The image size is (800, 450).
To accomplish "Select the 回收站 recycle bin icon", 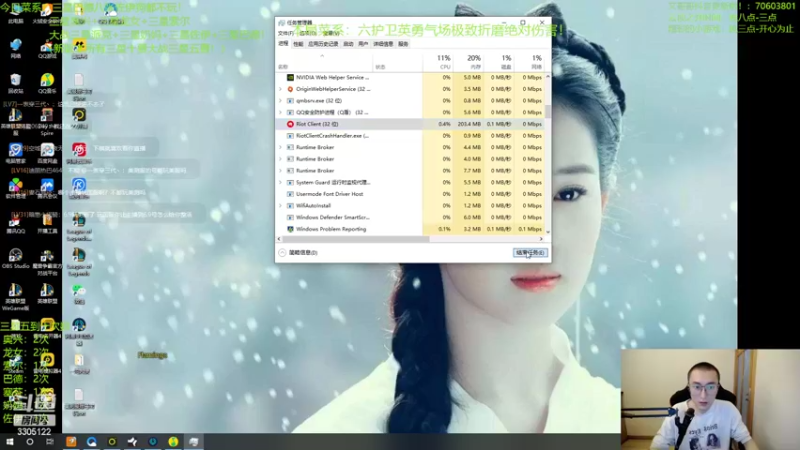I will tap(16, 83).
